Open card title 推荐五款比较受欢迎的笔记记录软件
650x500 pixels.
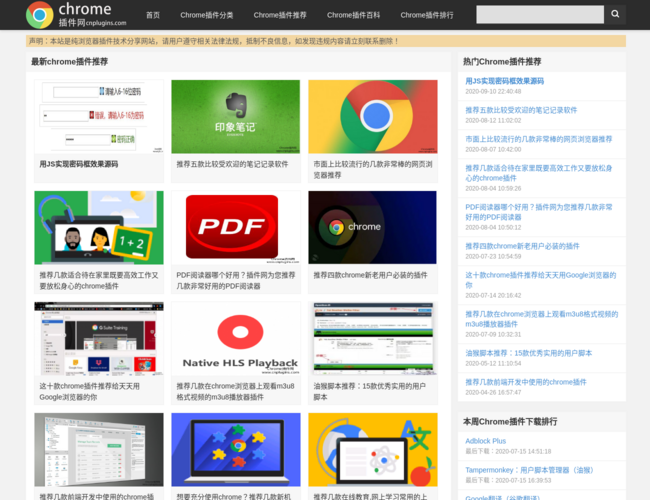pos(232,164)
